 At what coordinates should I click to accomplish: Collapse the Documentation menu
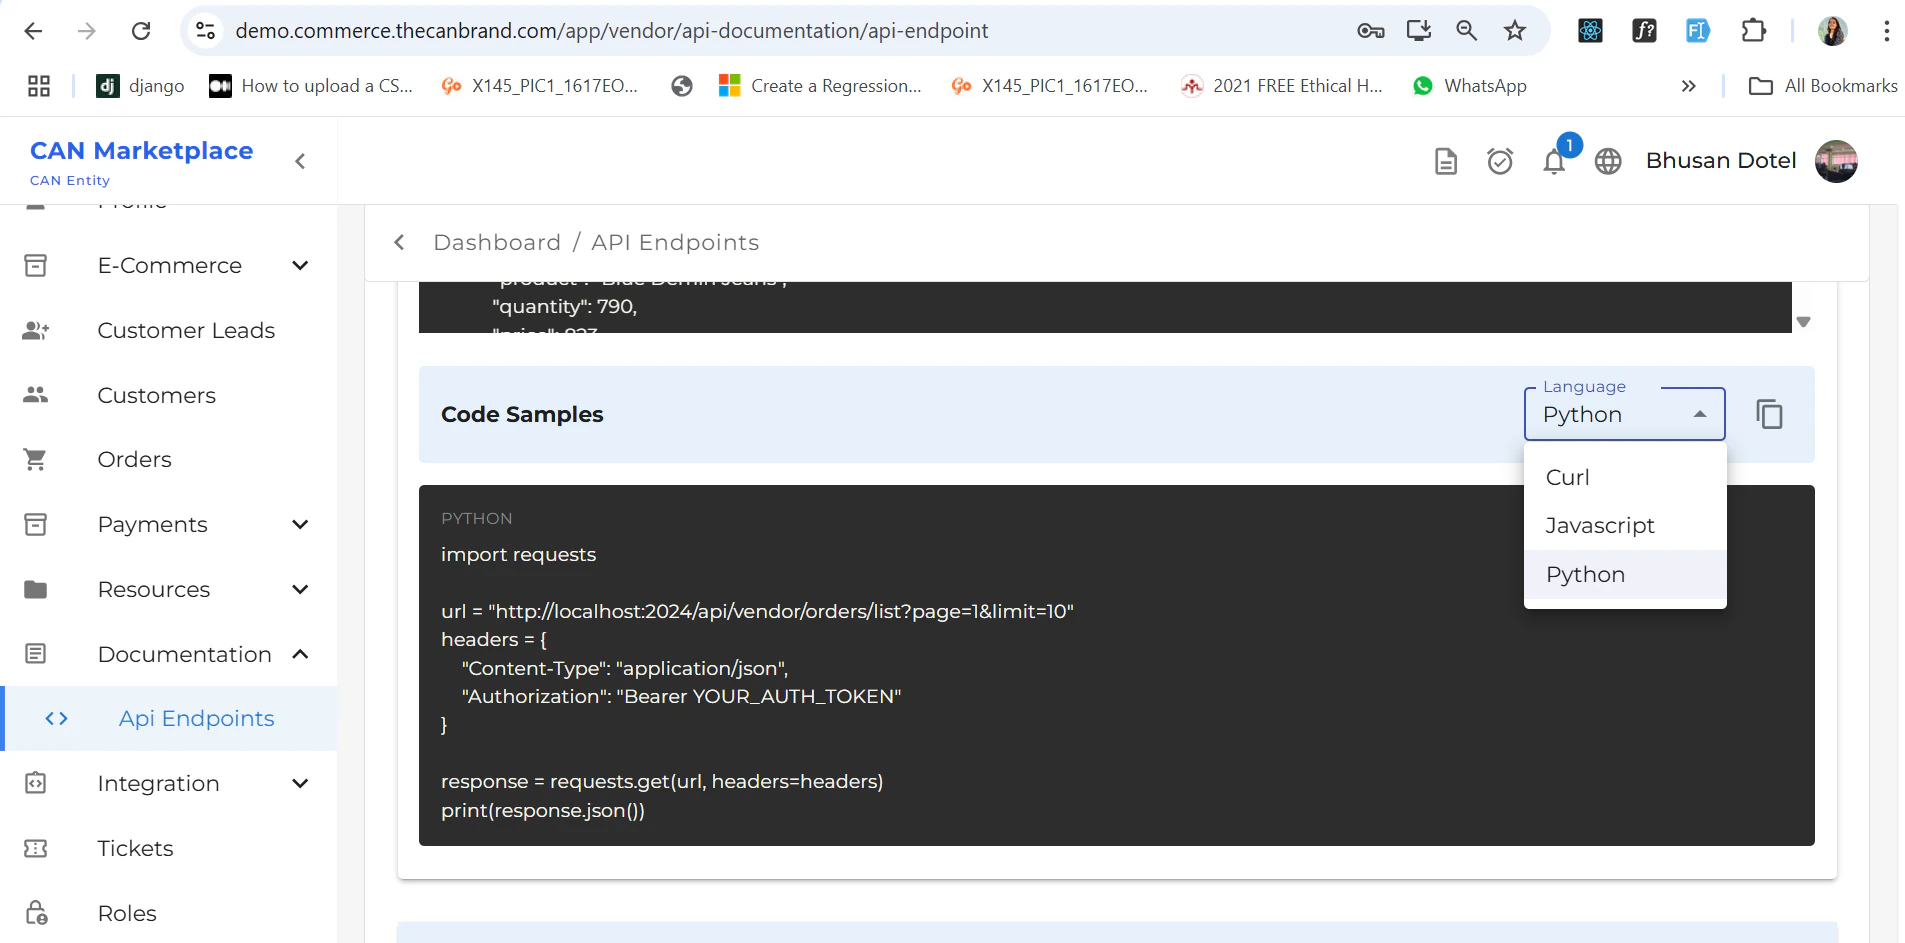[169, 654]
